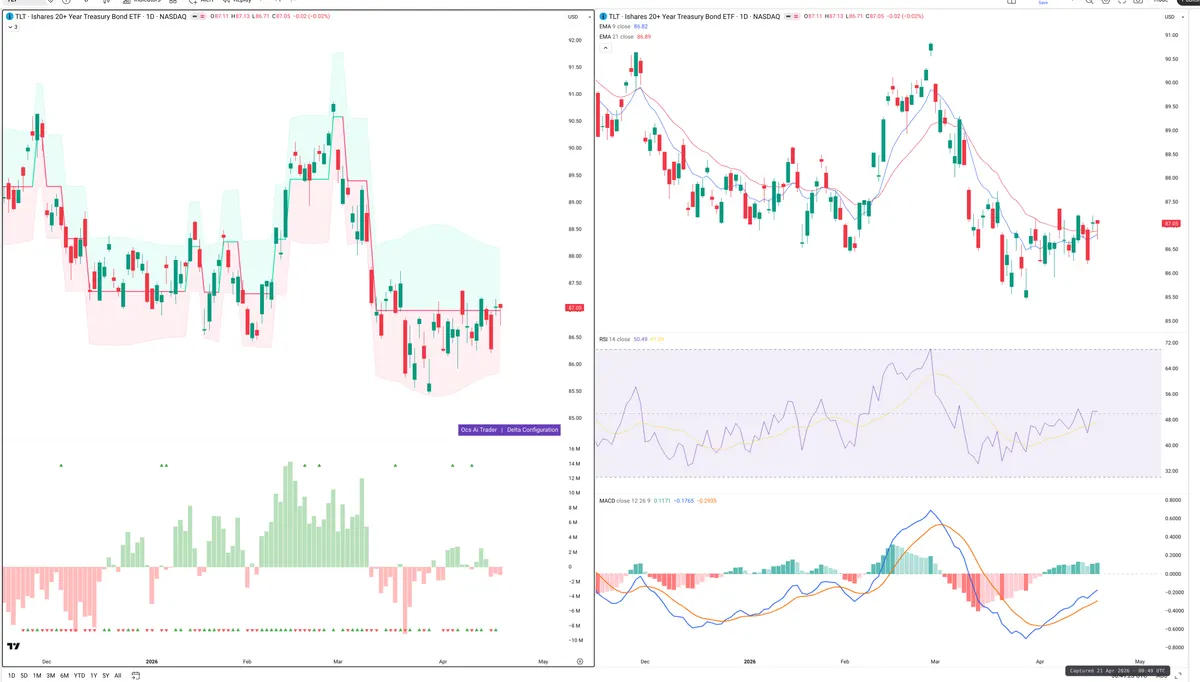This screenshot has width=1200, height=682.
Task: Open the go-to-date calendar icon
Action: pyautogui.click(x=134, y=676)
